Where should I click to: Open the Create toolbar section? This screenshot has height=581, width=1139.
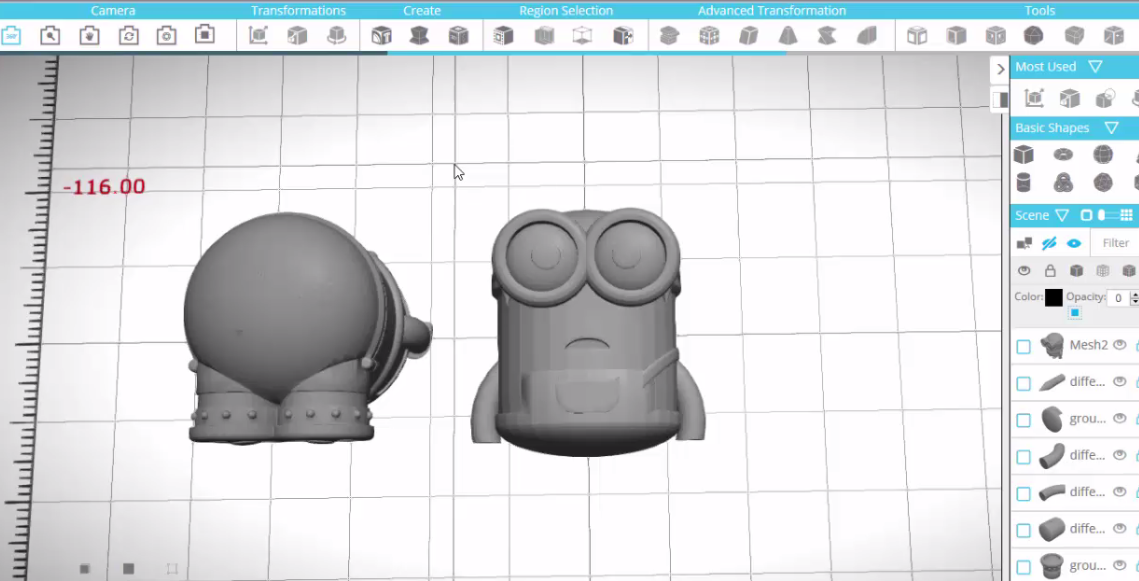[x=422, y=10]
